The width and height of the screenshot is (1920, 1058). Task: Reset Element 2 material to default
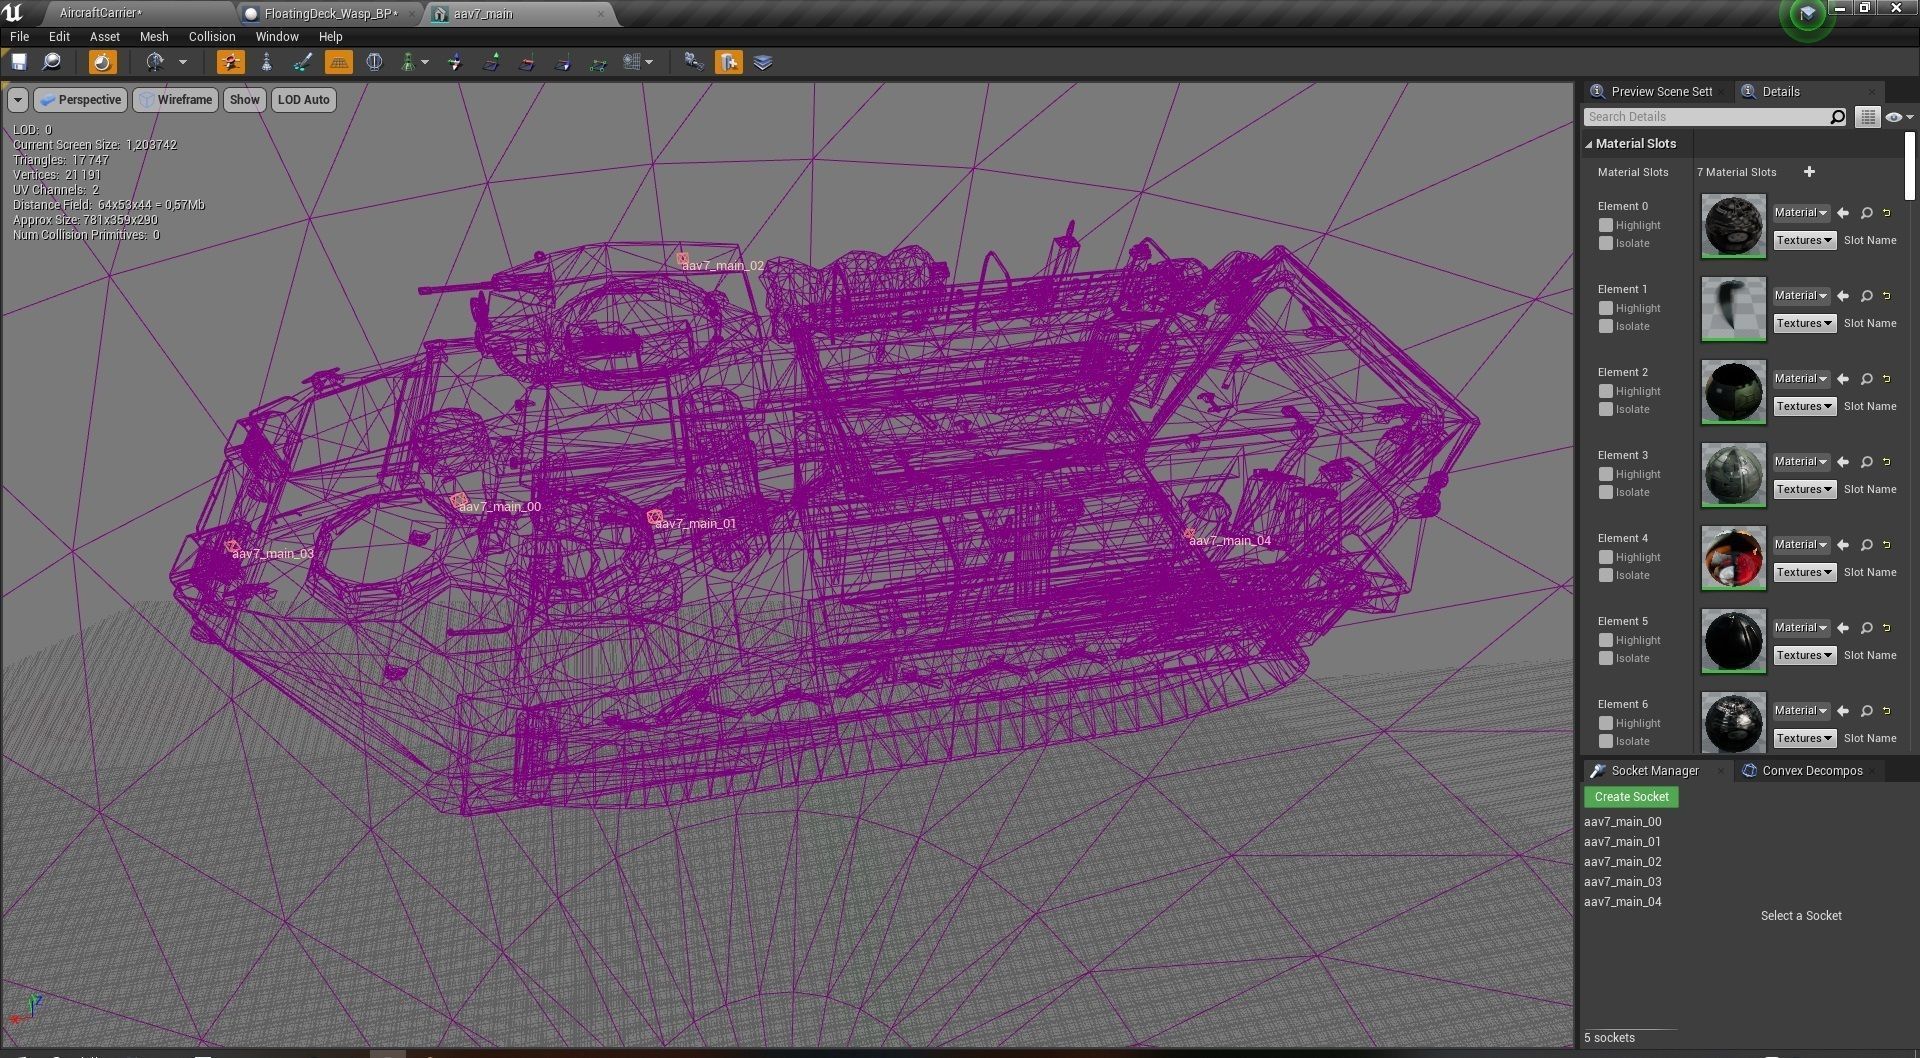tap(1887, 379)
